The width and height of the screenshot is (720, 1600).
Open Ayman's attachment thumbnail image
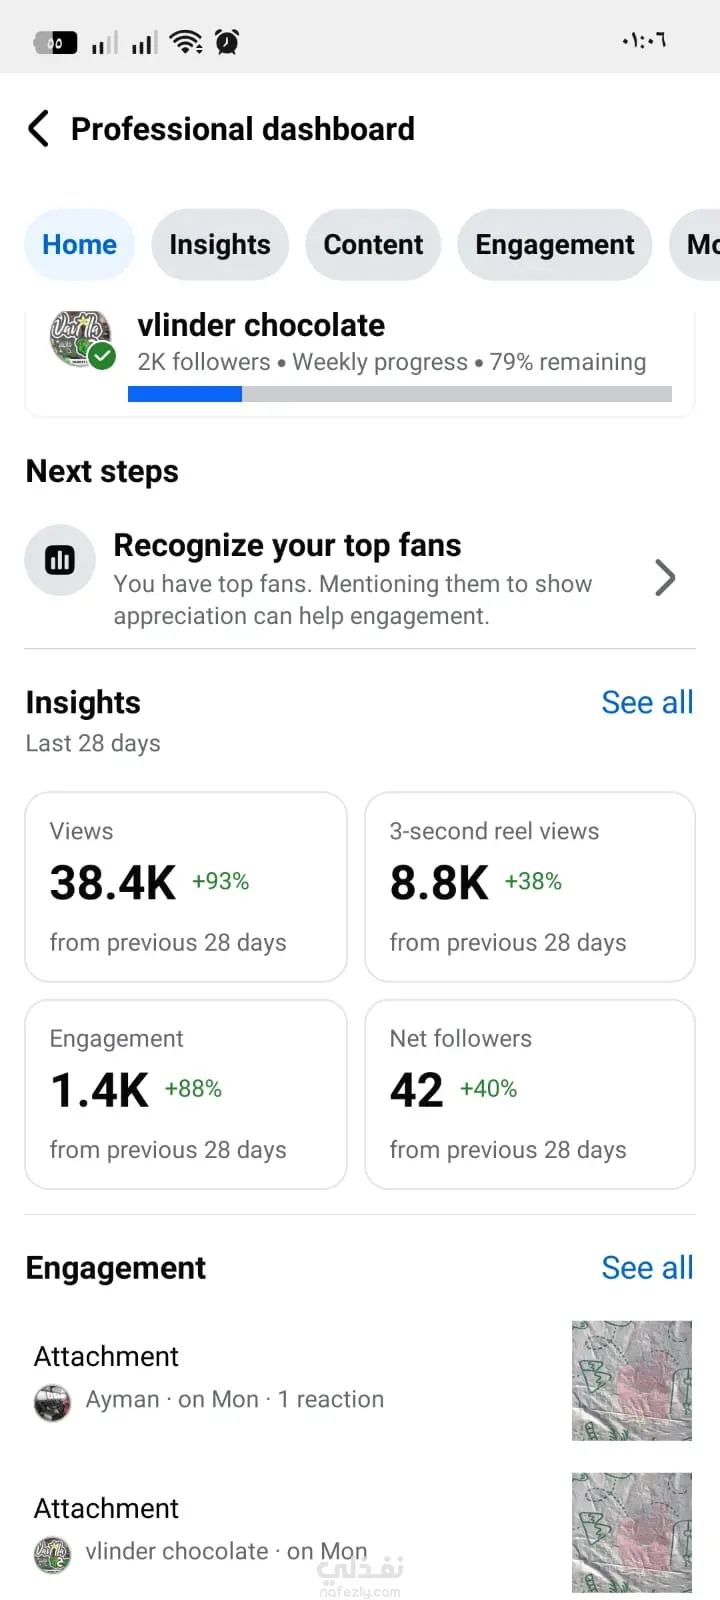tap(632, 1380)
